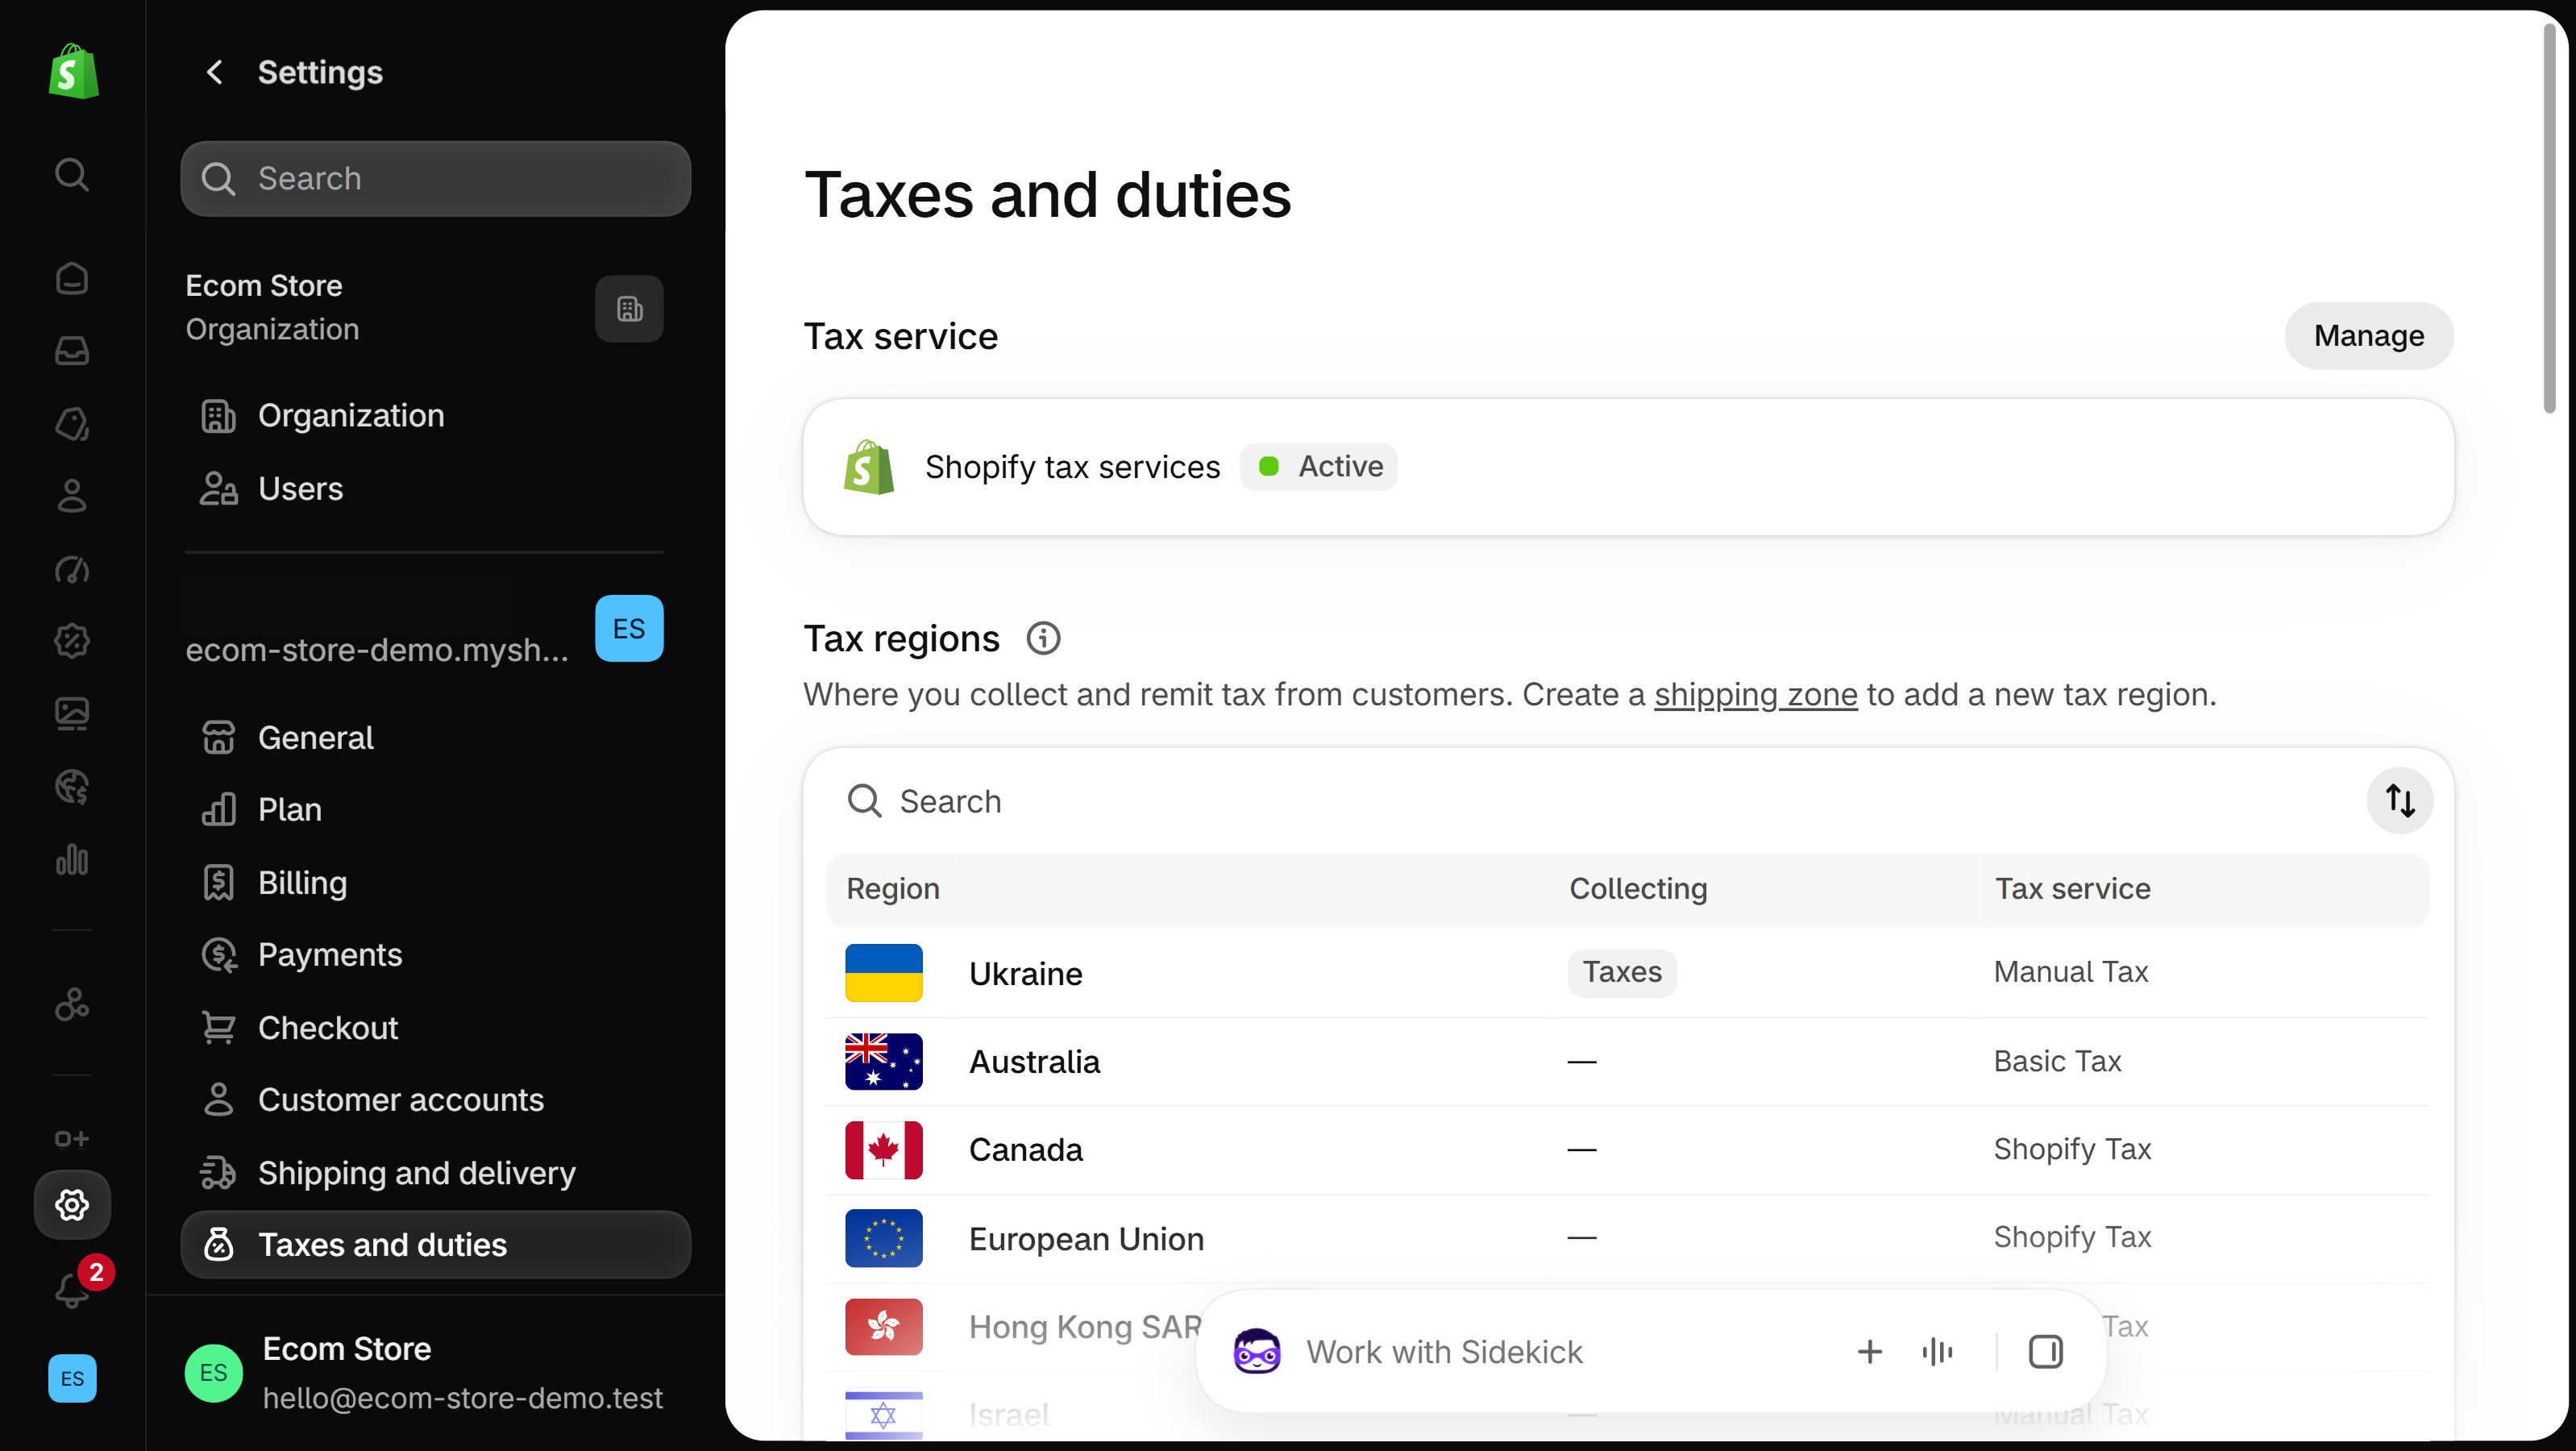Click the organization building icon button

click(629, 309)
